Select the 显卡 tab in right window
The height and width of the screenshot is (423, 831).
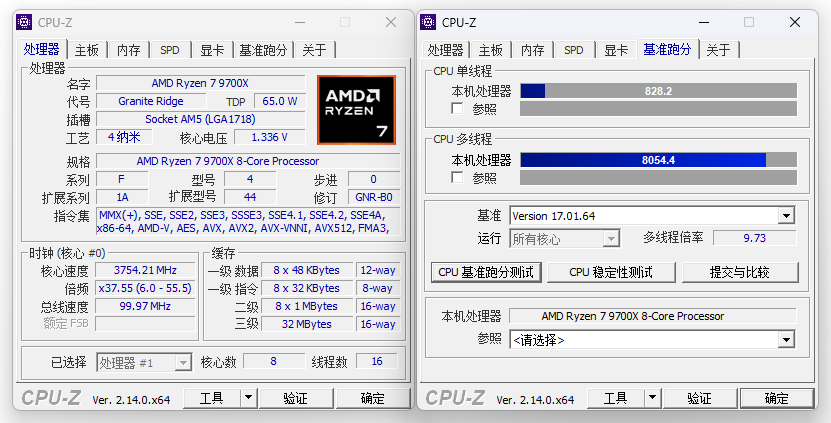[616, 50]
